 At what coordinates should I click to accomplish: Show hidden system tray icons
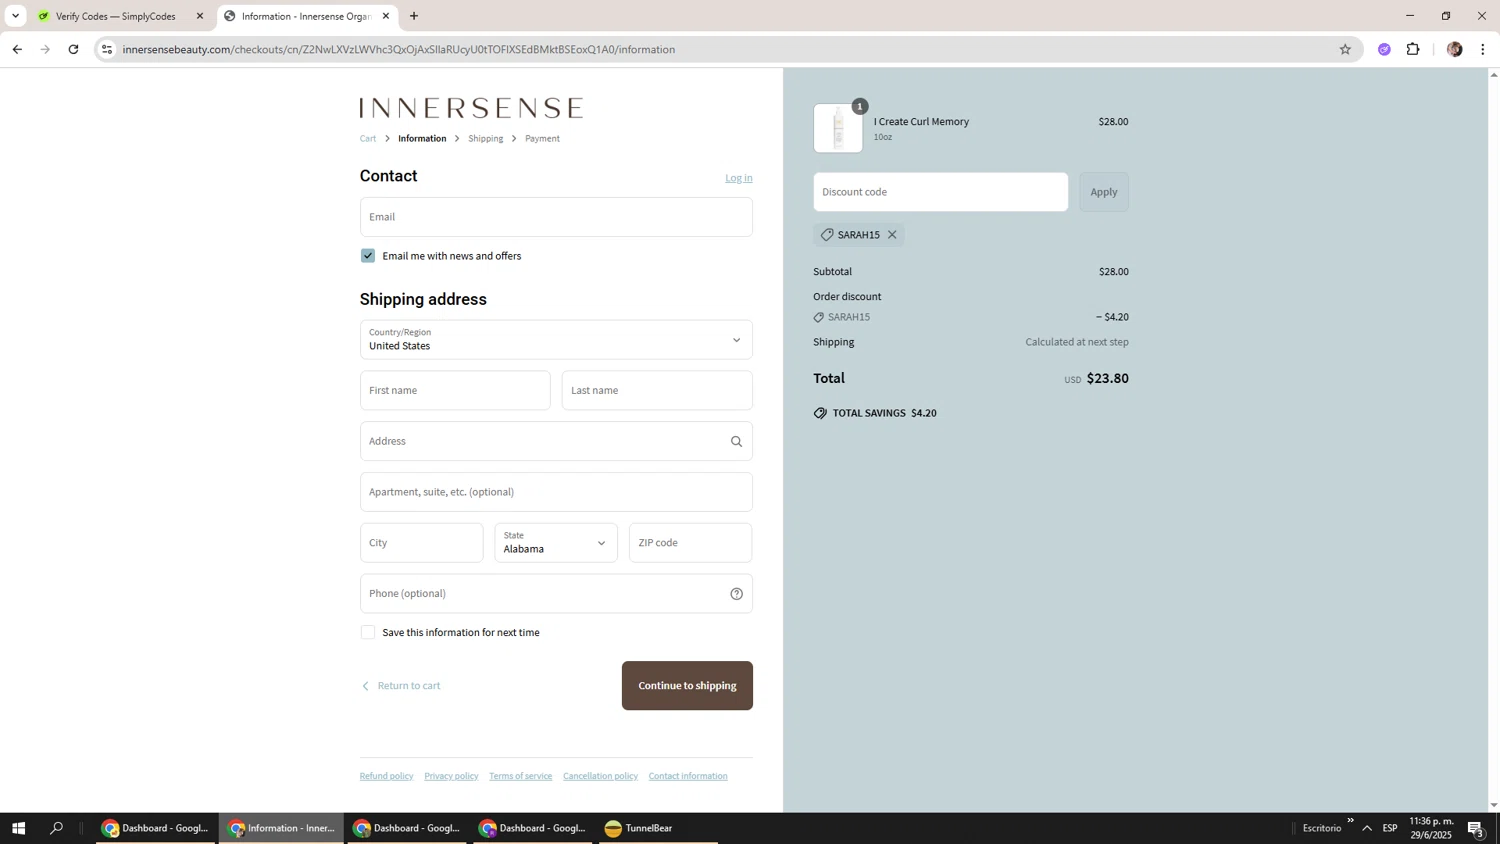pos(1367,828)
